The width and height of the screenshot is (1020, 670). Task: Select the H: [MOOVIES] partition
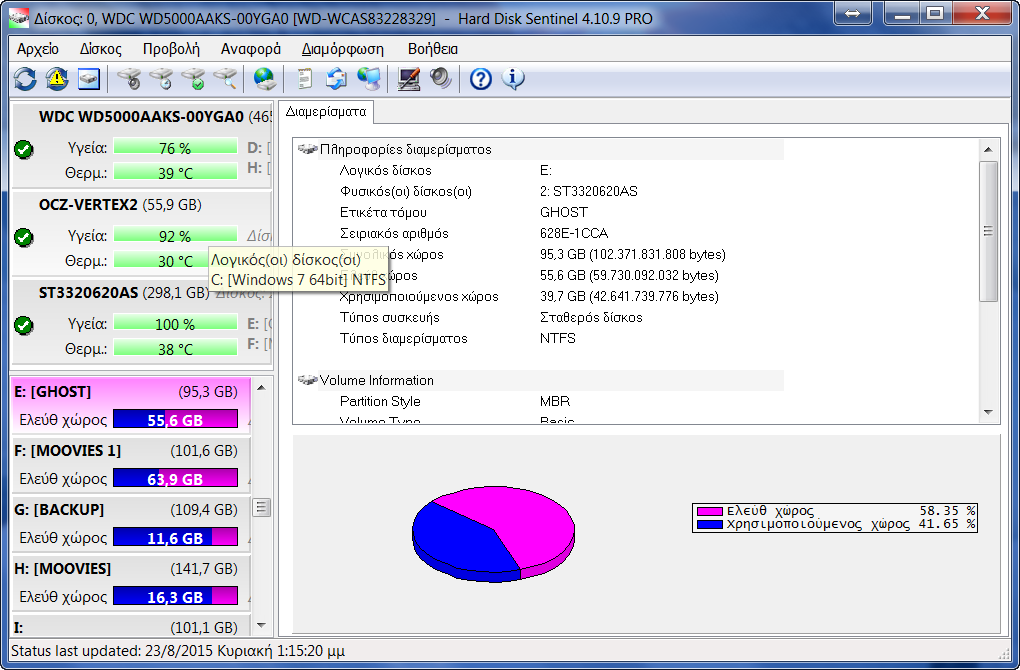[x=131, y=583]
